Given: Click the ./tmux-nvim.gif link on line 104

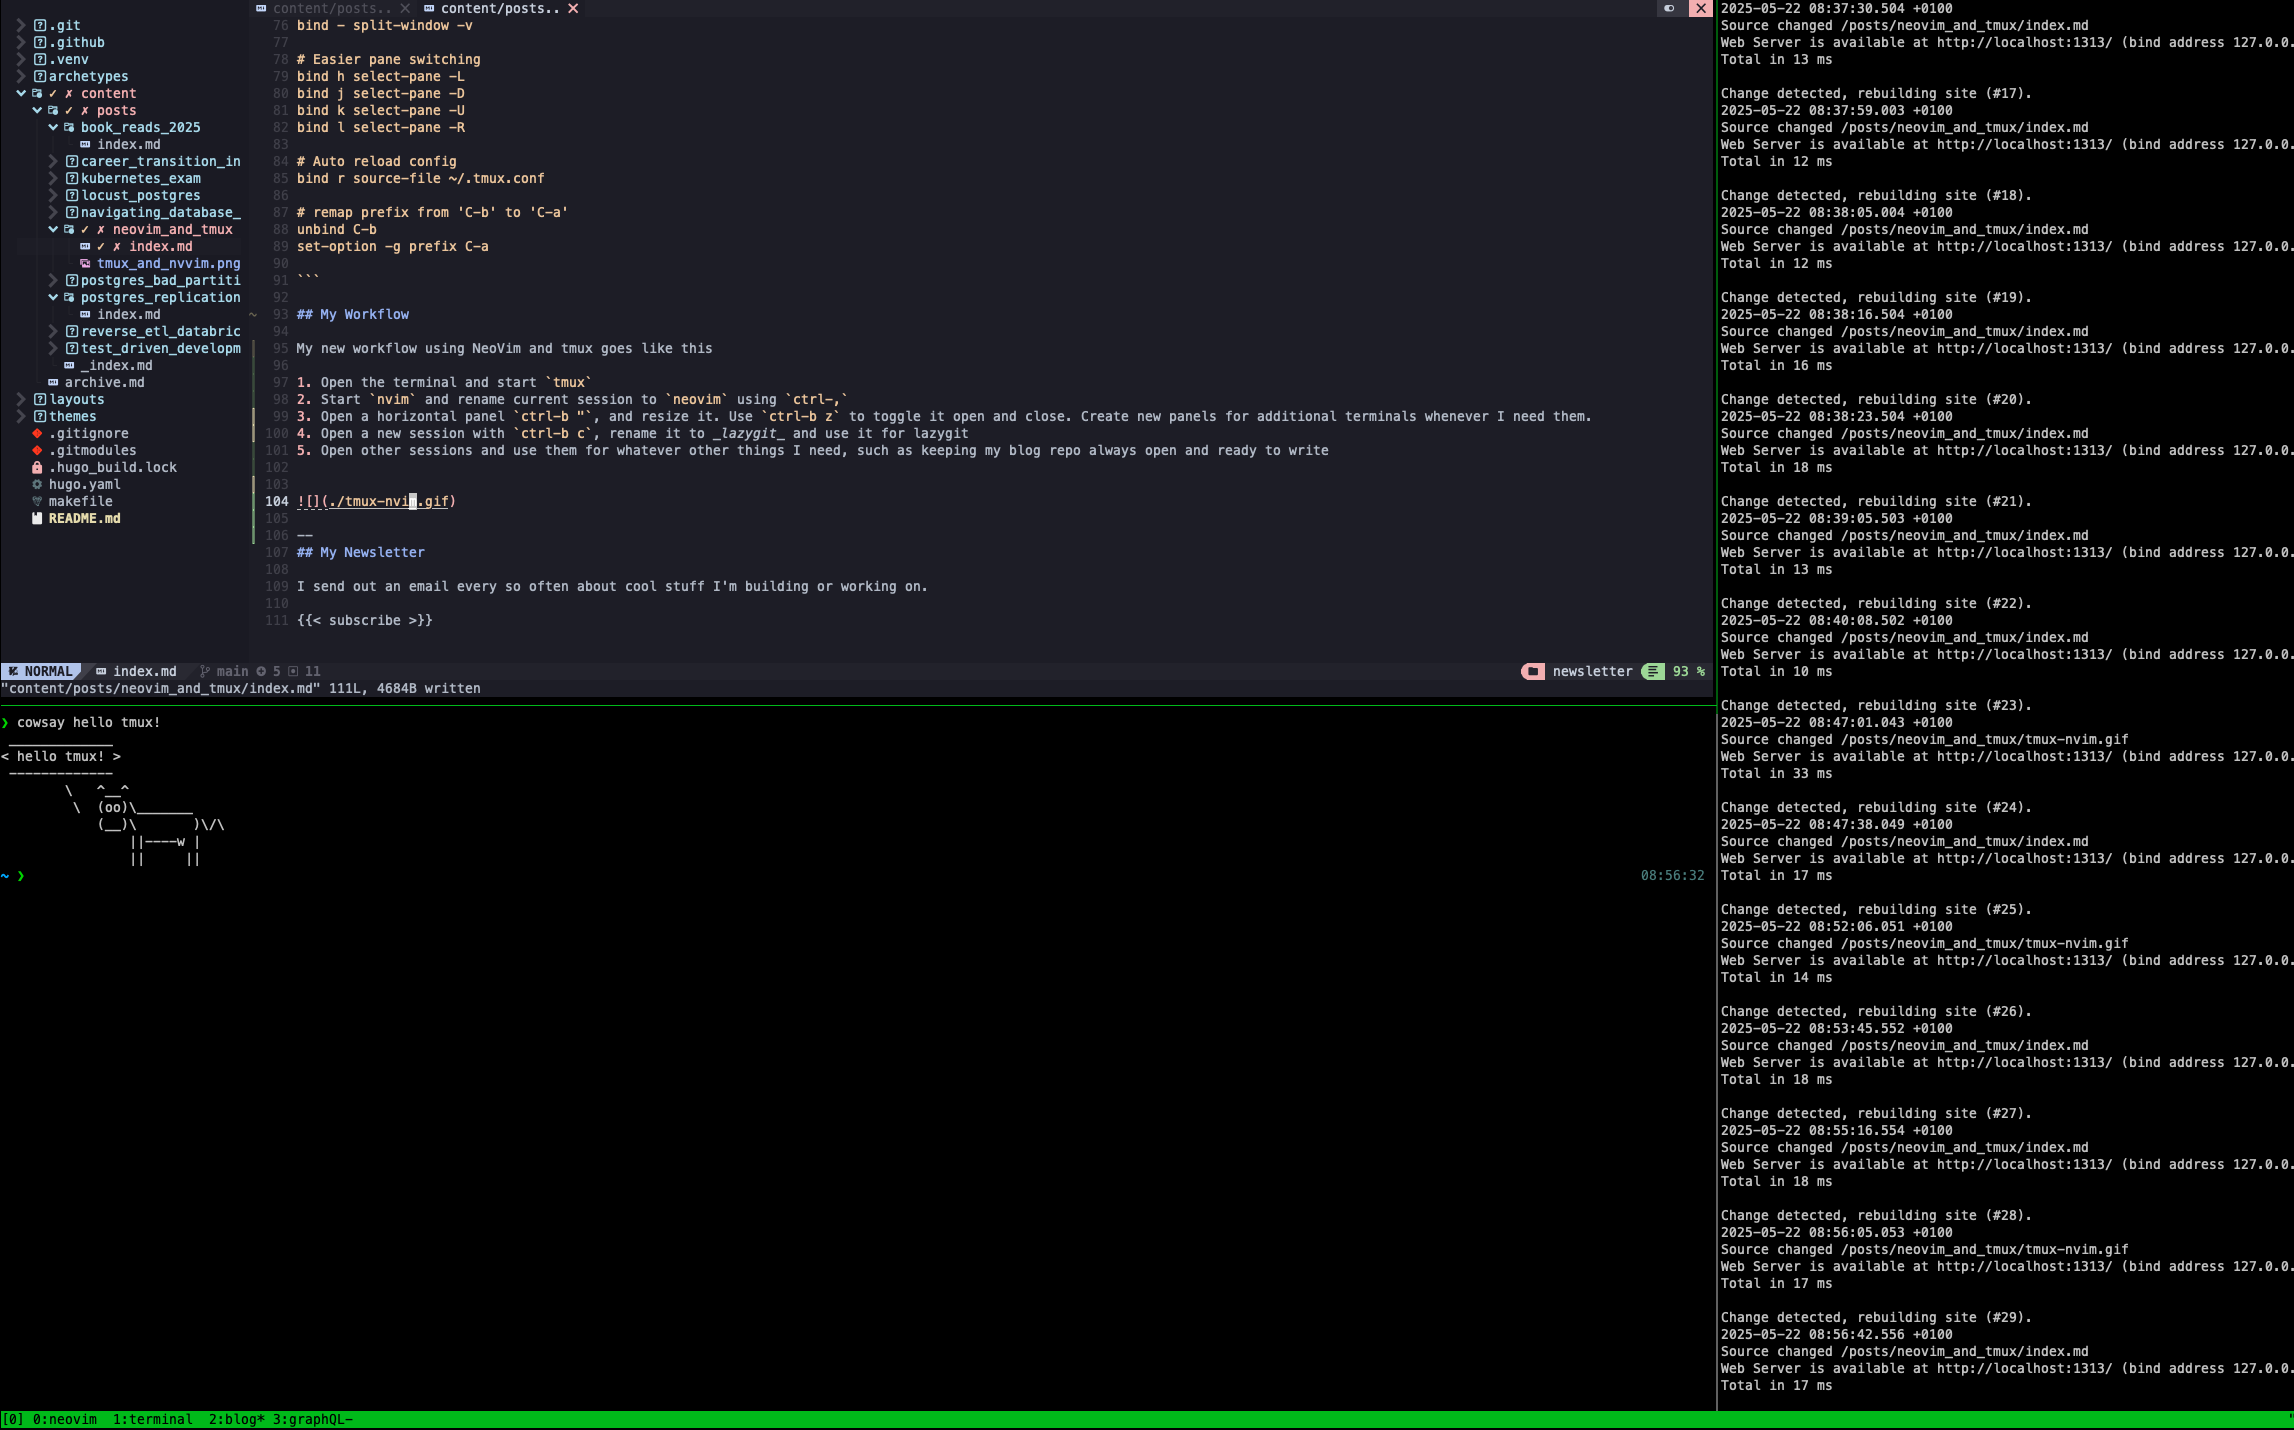Looking at the screenshot, I should coord(388,502).
